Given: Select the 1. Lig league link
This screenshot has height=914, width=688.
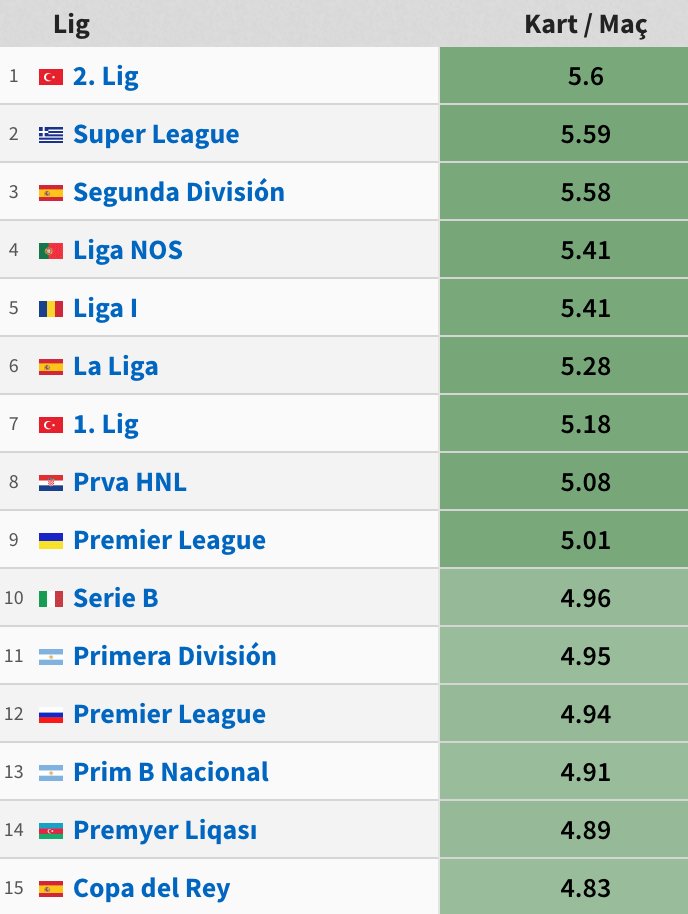Looking at the screenshot, I should point(106,424).
